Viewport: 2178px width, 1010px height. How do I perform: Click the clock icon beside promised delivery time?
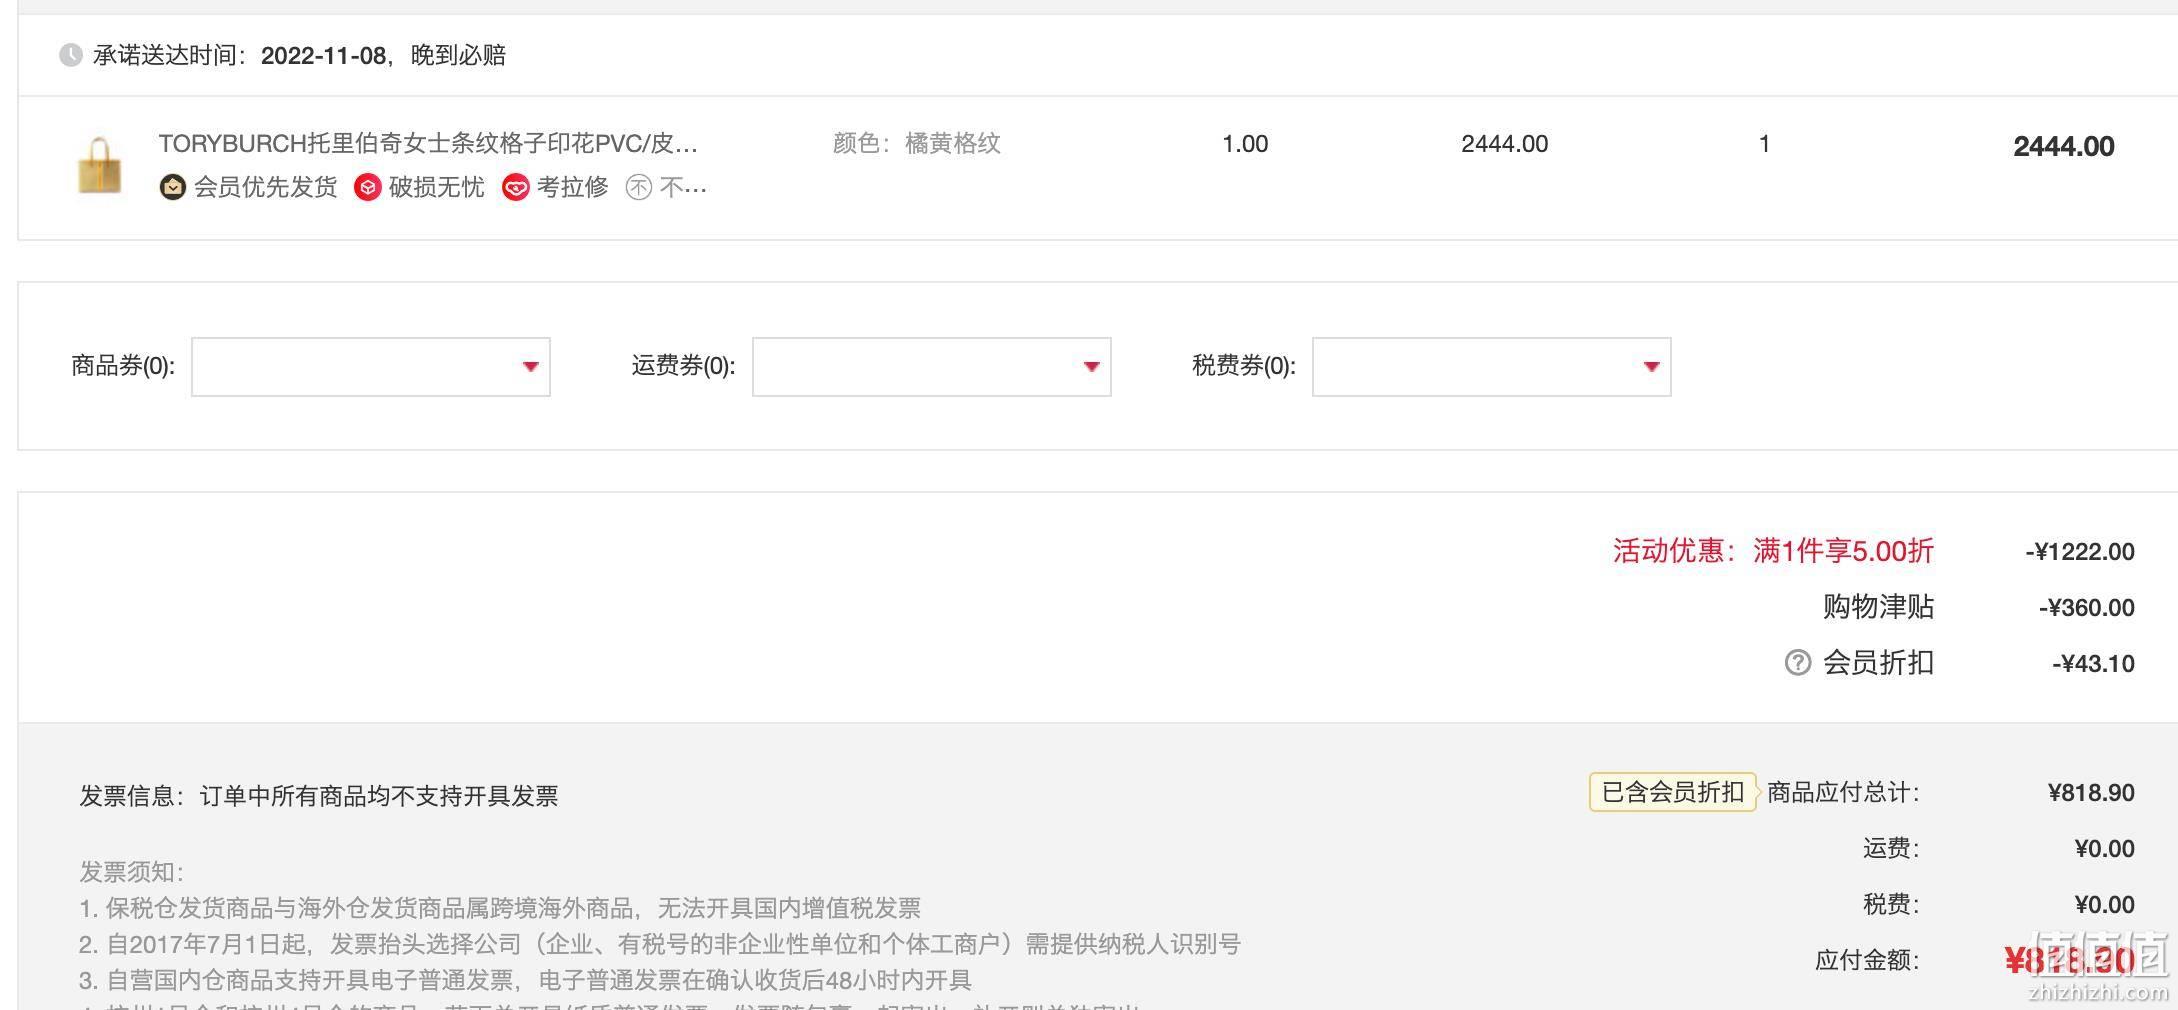(70, 55)
